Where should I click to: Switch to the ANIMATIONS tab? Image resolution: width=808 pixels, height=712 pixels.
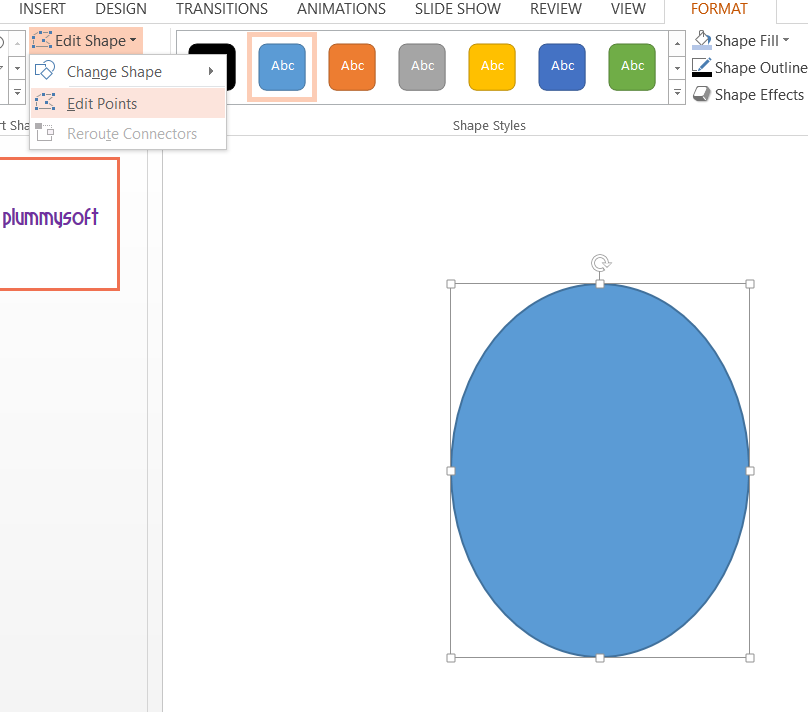(x=341, y=9)
